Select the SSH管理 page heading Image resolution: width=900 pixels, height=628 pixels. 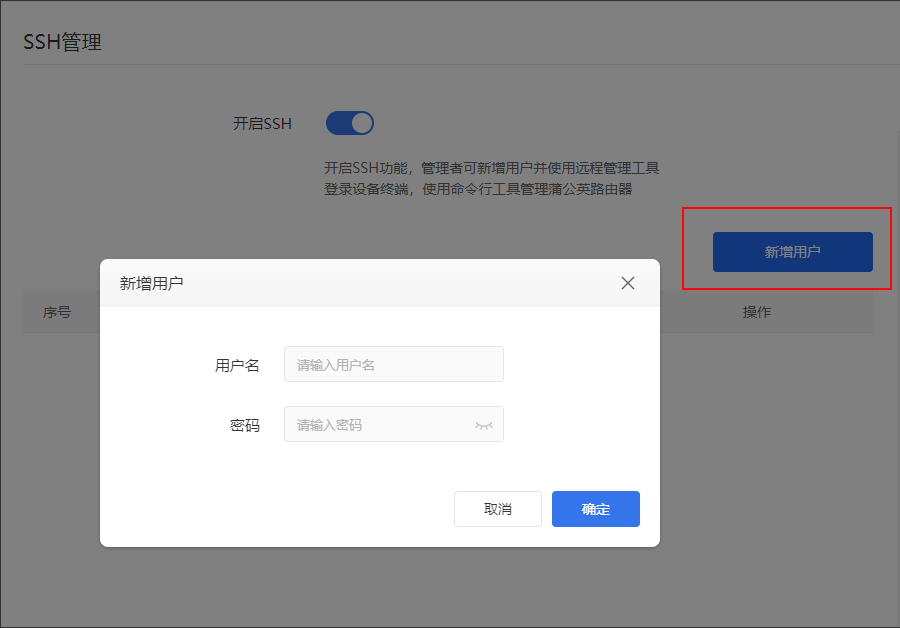[x=62, y=42]
